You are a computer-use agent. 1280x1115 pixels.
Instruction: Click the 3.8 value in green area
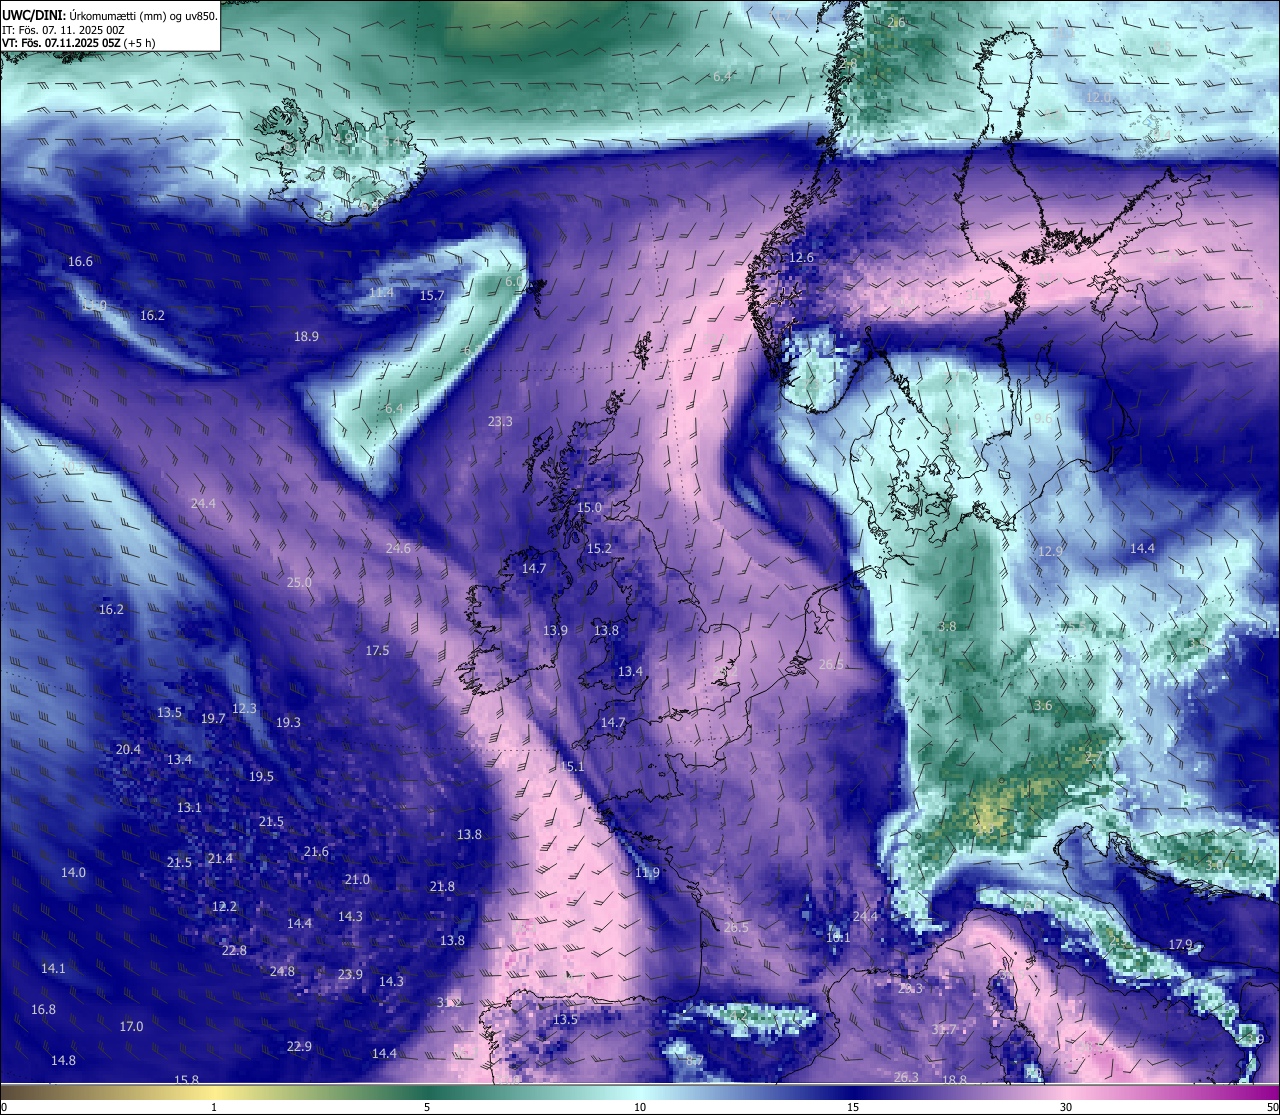947,627
